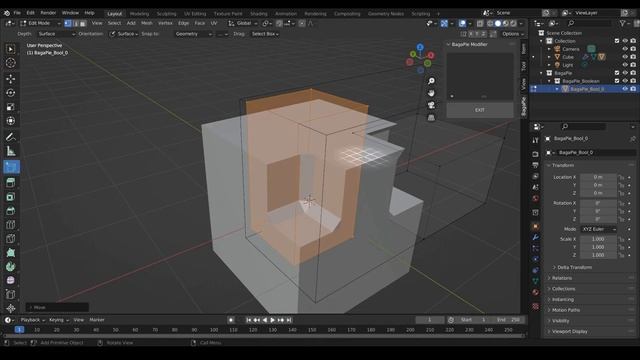
Task: Open the Render menu
Action: pos(48,13)
